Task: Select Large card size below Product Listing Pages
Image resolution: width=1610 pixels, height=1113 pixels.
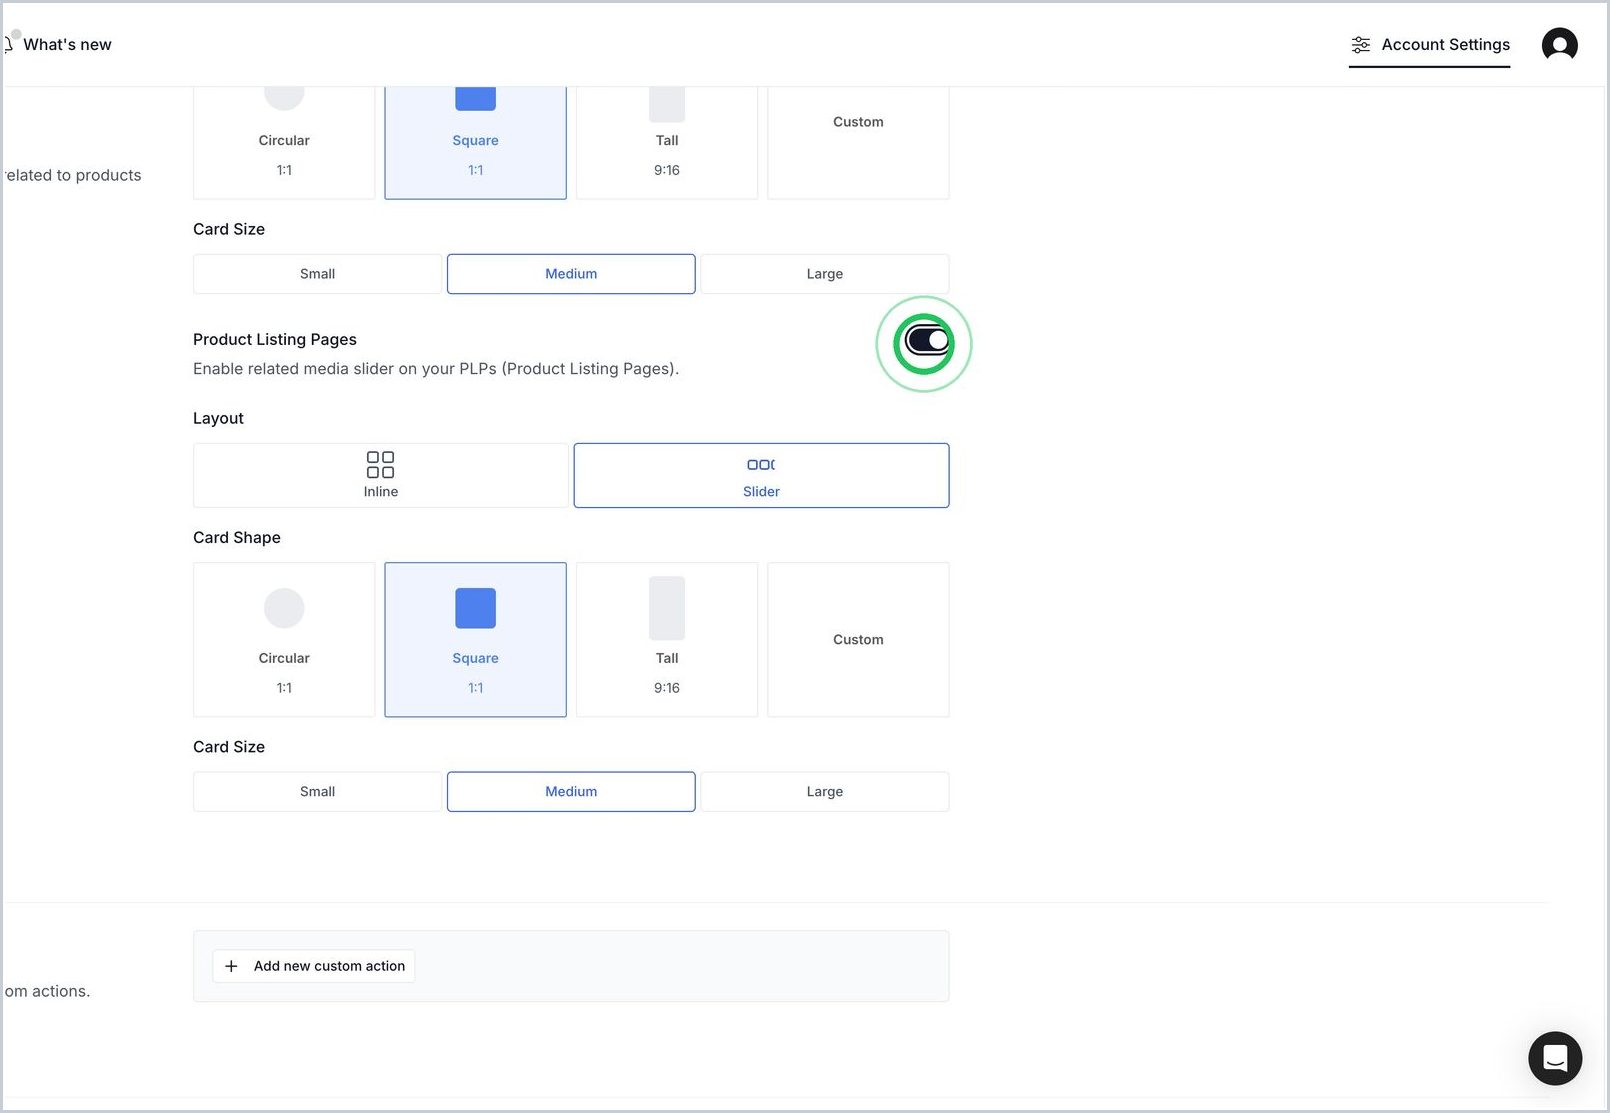Action: [825, 792]
